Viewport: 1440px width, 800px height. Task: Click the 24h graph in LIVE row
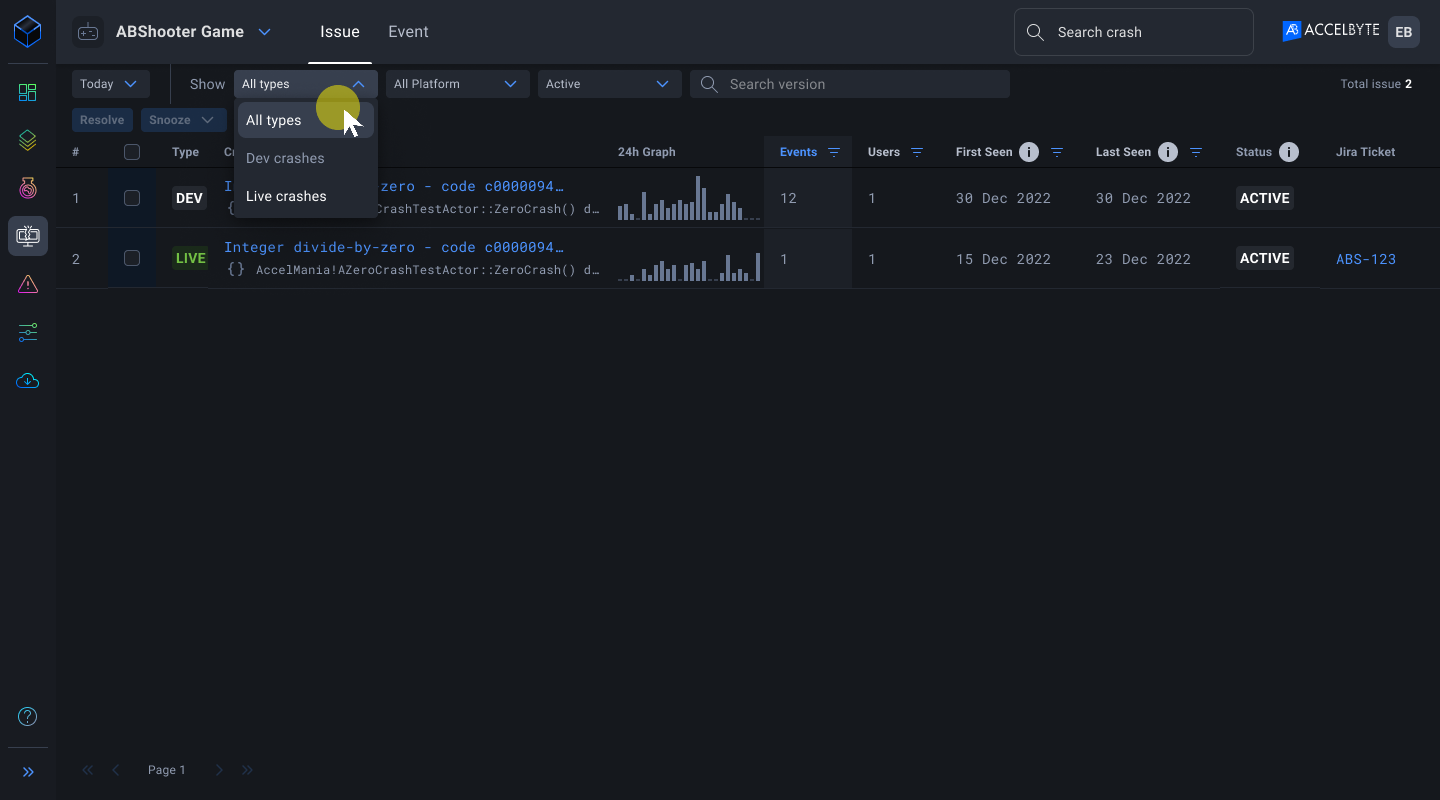[689, 266]
